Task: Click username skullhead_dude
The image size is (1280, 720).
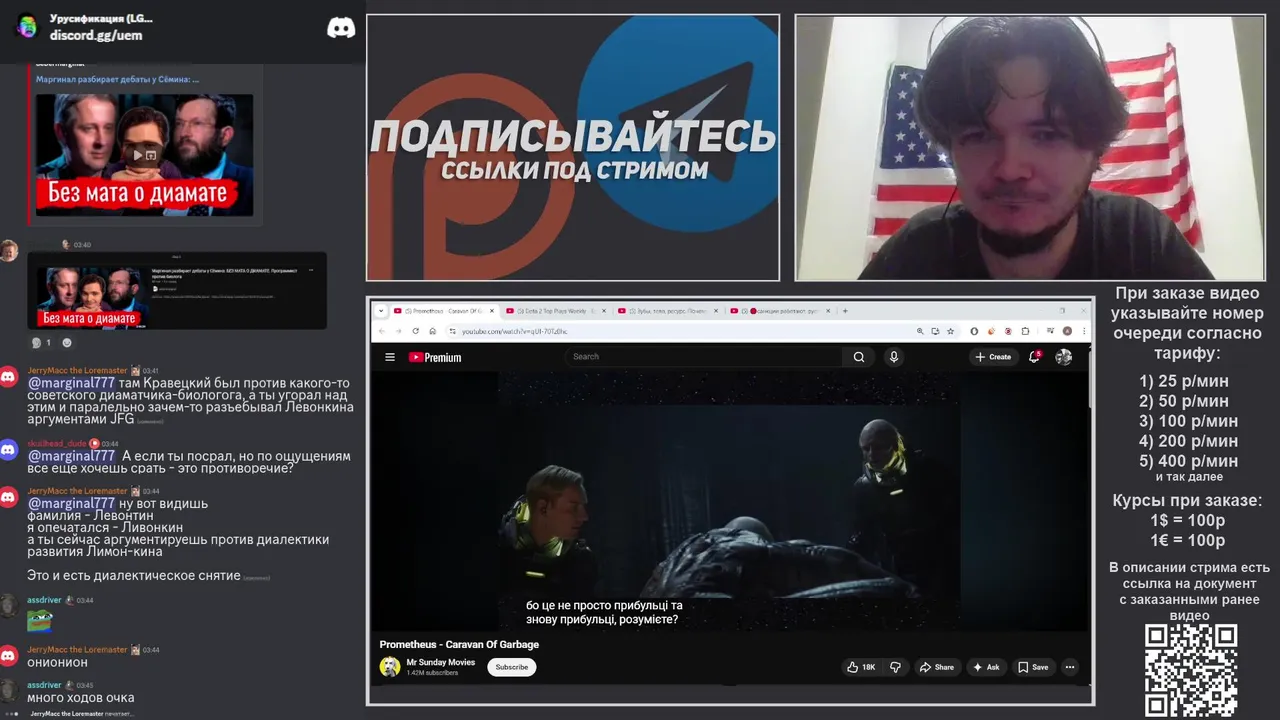Action: pos(57,443)
